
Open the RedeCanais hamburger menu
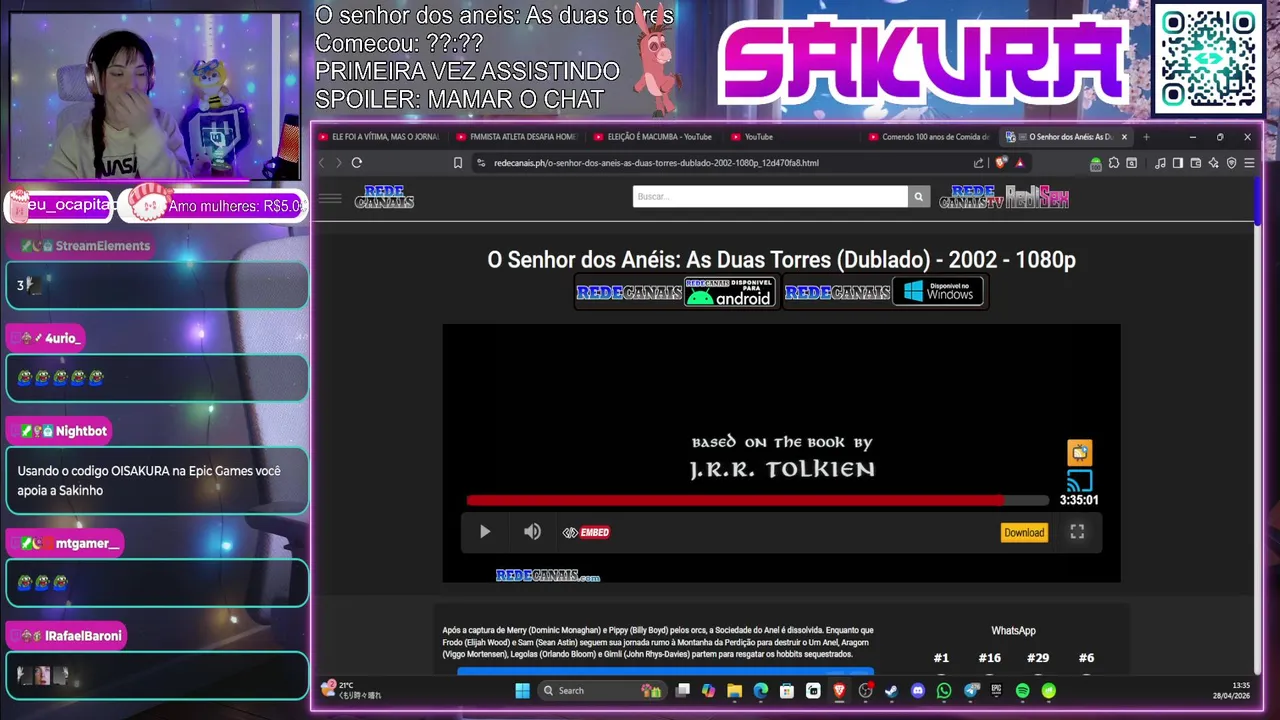point(330,198)
